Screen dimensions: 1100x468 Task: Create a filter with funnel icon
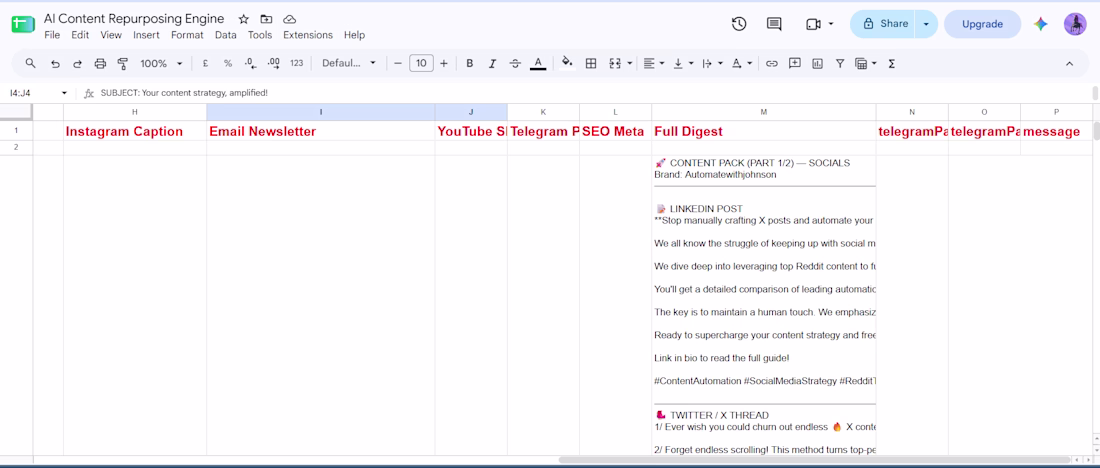pyautogui.click(x=840, y=63)
